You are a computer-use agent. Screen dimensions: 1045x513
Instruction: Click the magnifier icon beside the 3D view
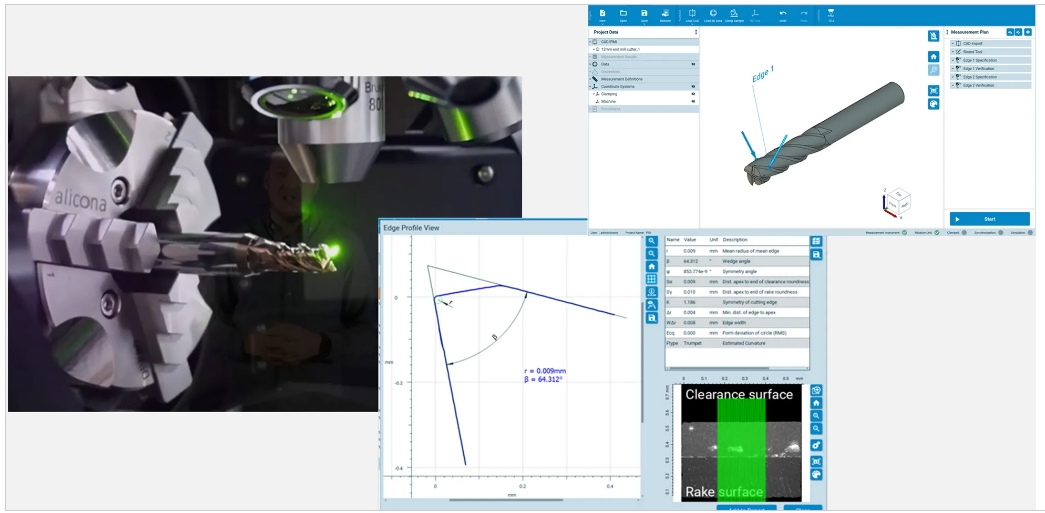pos(934,70)
